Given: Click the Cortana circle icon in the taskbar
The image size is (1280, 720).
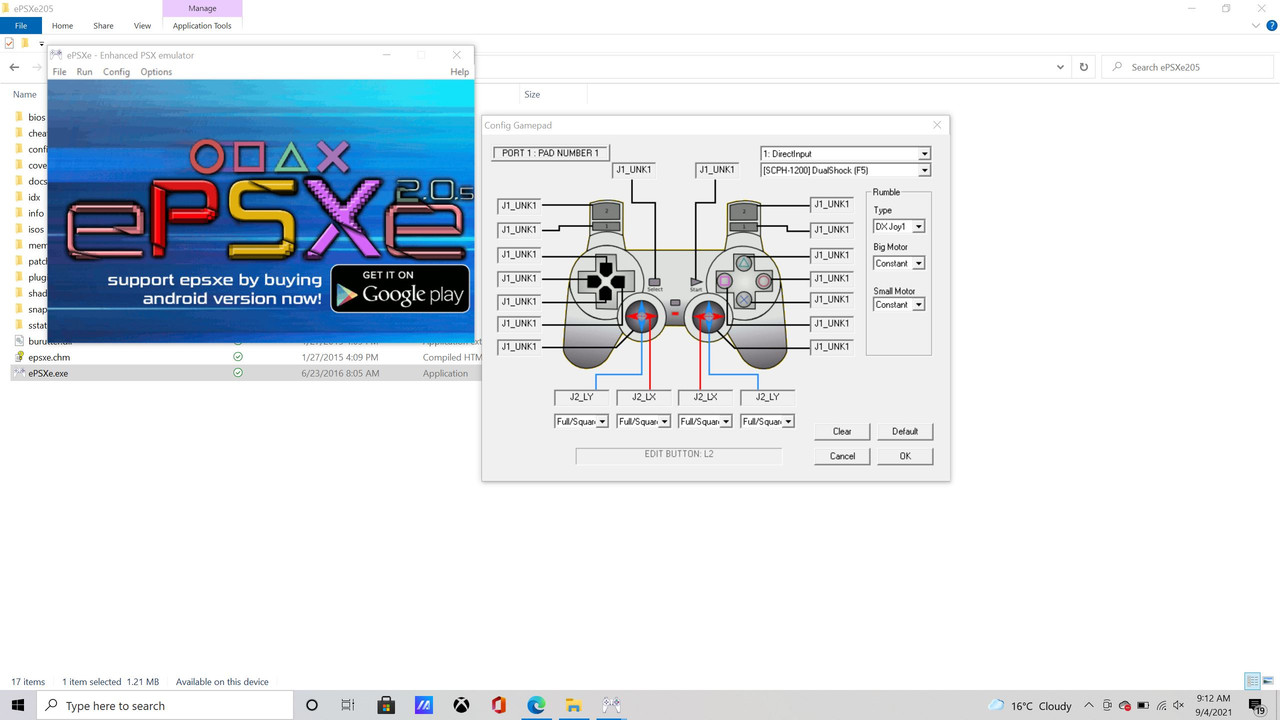Looking at the screenshot, I should [311, 705].
